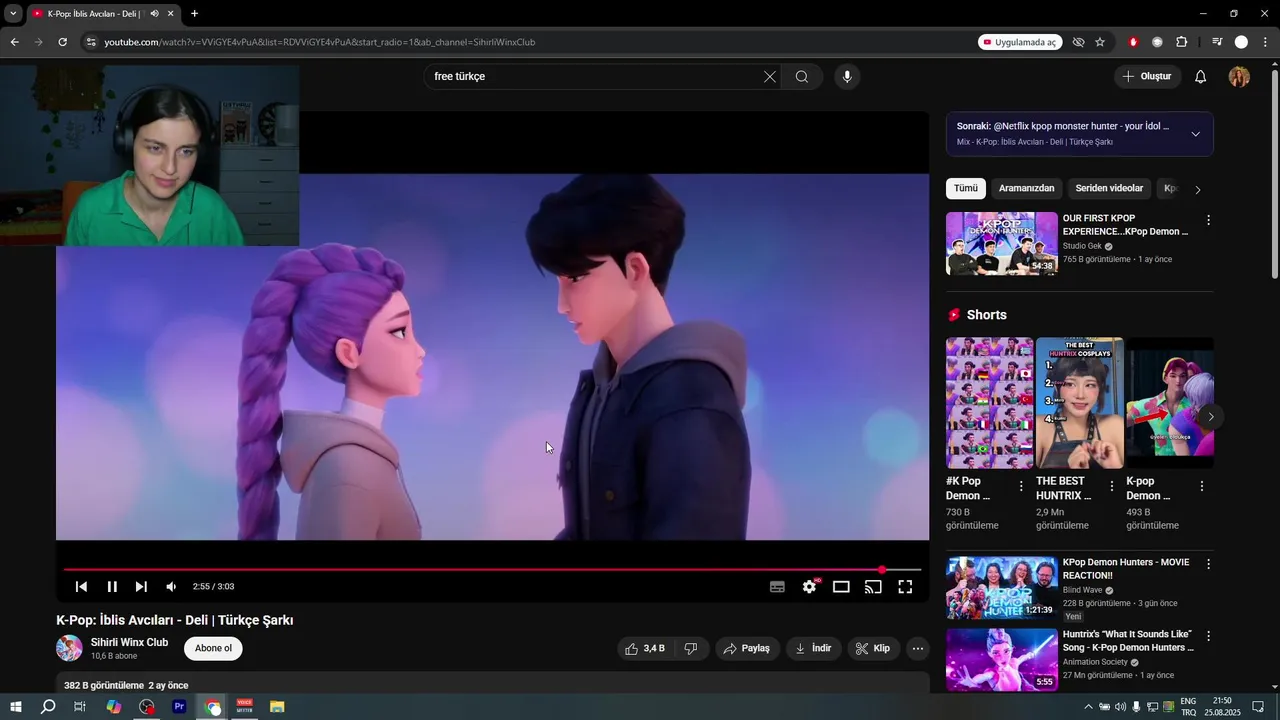The height and width of the screenshot is (720, 1280).
Task: Run search with the magnifier button
Action: (802, 77)
